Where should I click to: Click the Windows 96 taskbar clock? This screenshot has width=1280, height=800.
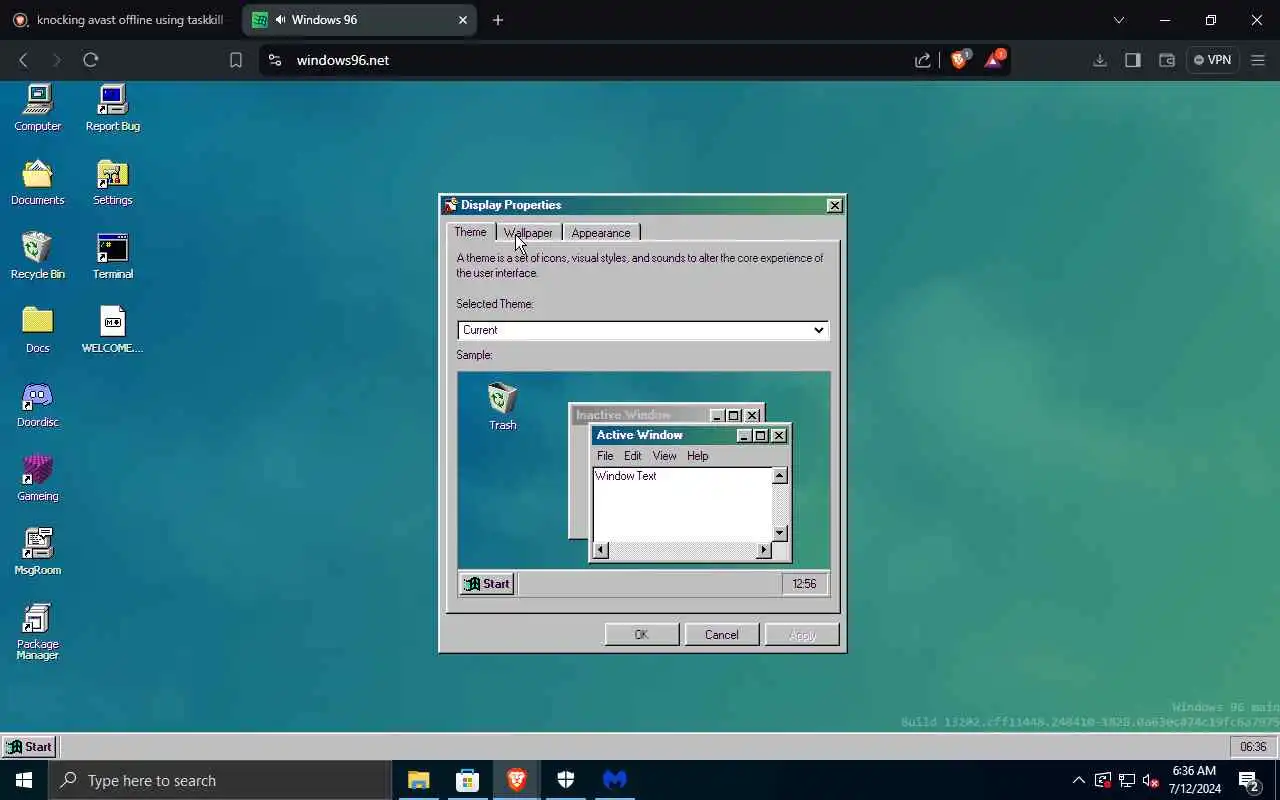pos(1253,747)
